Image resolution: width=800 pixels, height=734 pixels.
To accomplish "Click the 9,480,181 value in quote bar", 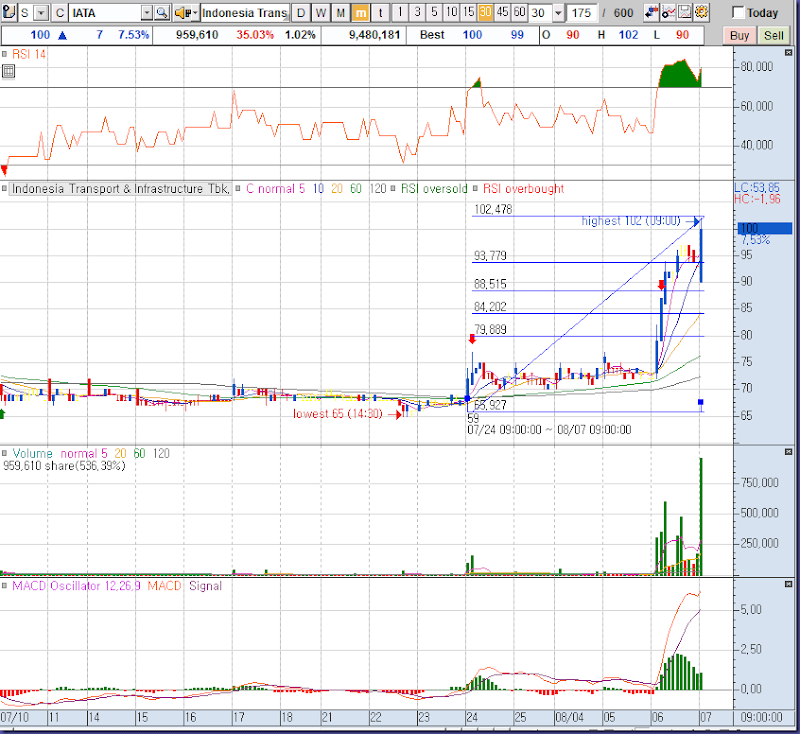I will pyautogui.click(x=374, y=35).
